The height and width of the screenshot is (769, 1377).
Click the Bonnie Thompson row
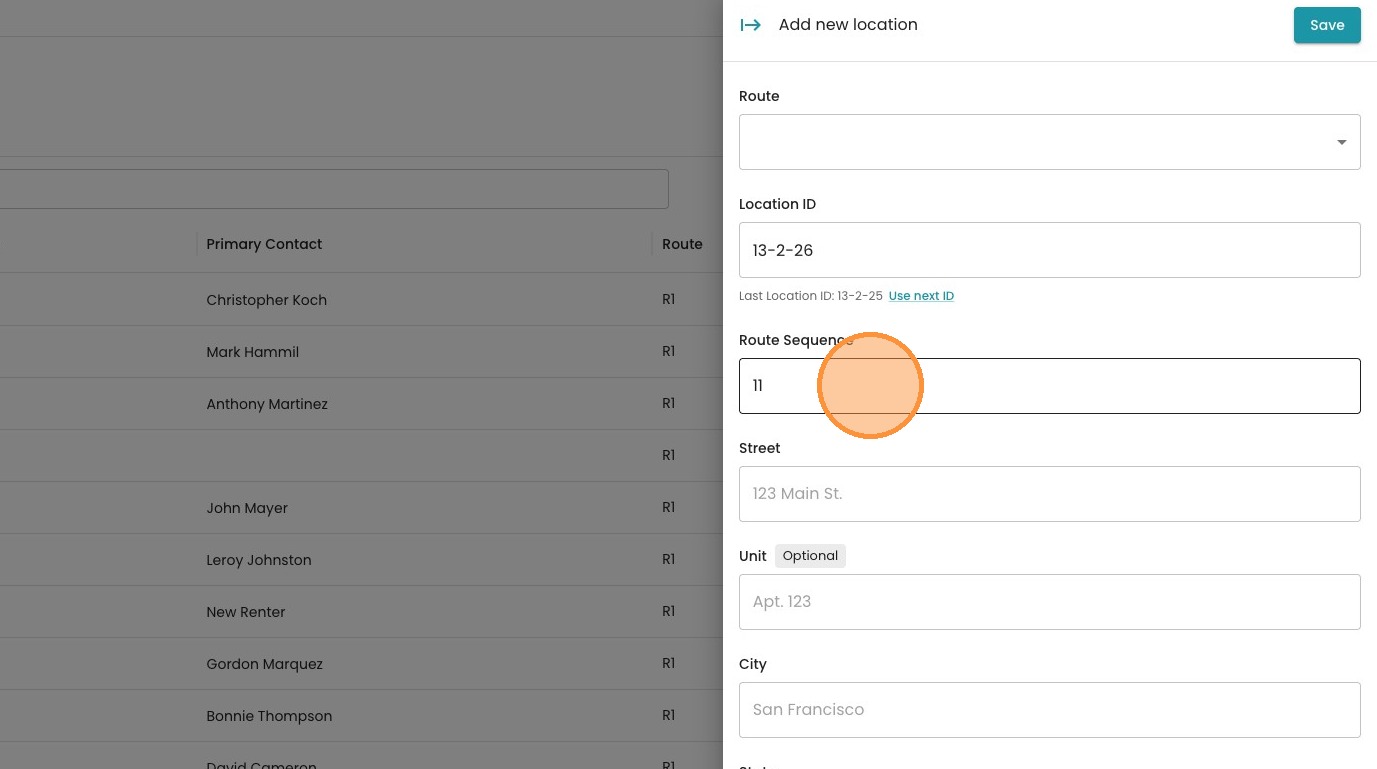[x=269, y=716]
